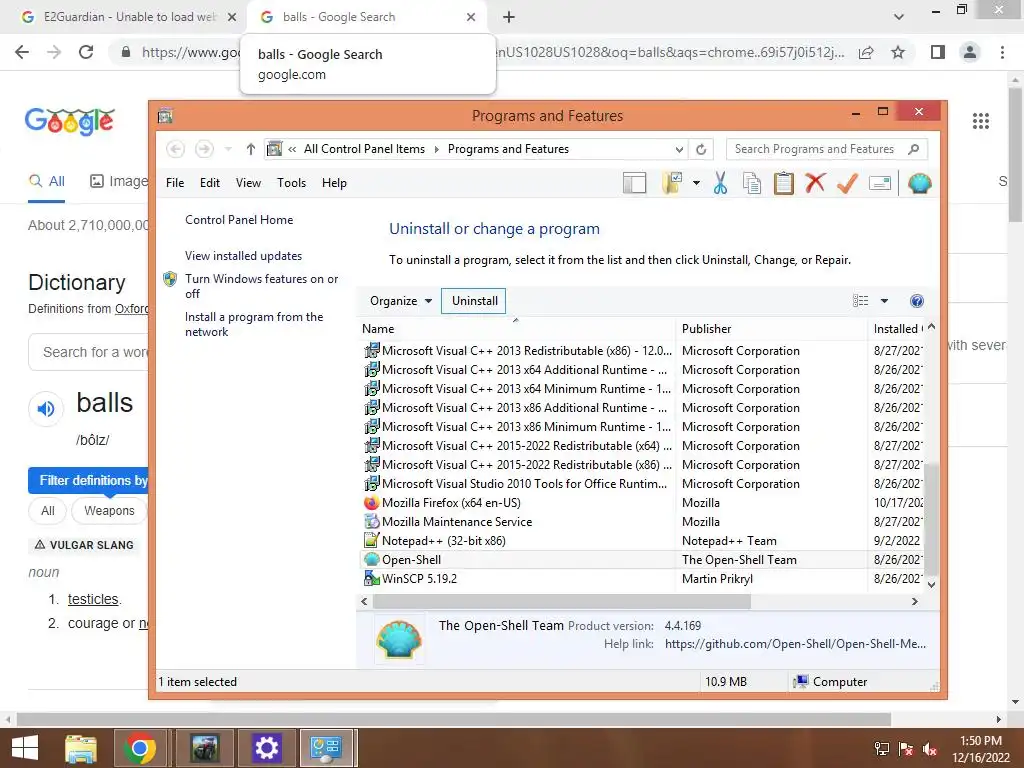Select the Weapons filter chip in Google
This screenshot has width=1024, height=768.
tap(109, 511)
